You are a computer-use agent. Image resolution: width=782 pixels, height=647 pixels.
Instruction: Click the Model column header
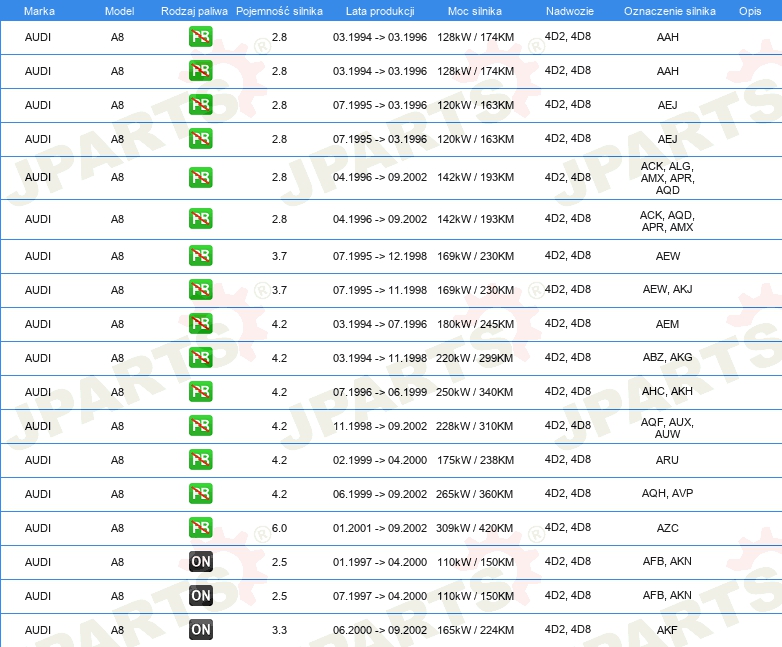[119, 11]
